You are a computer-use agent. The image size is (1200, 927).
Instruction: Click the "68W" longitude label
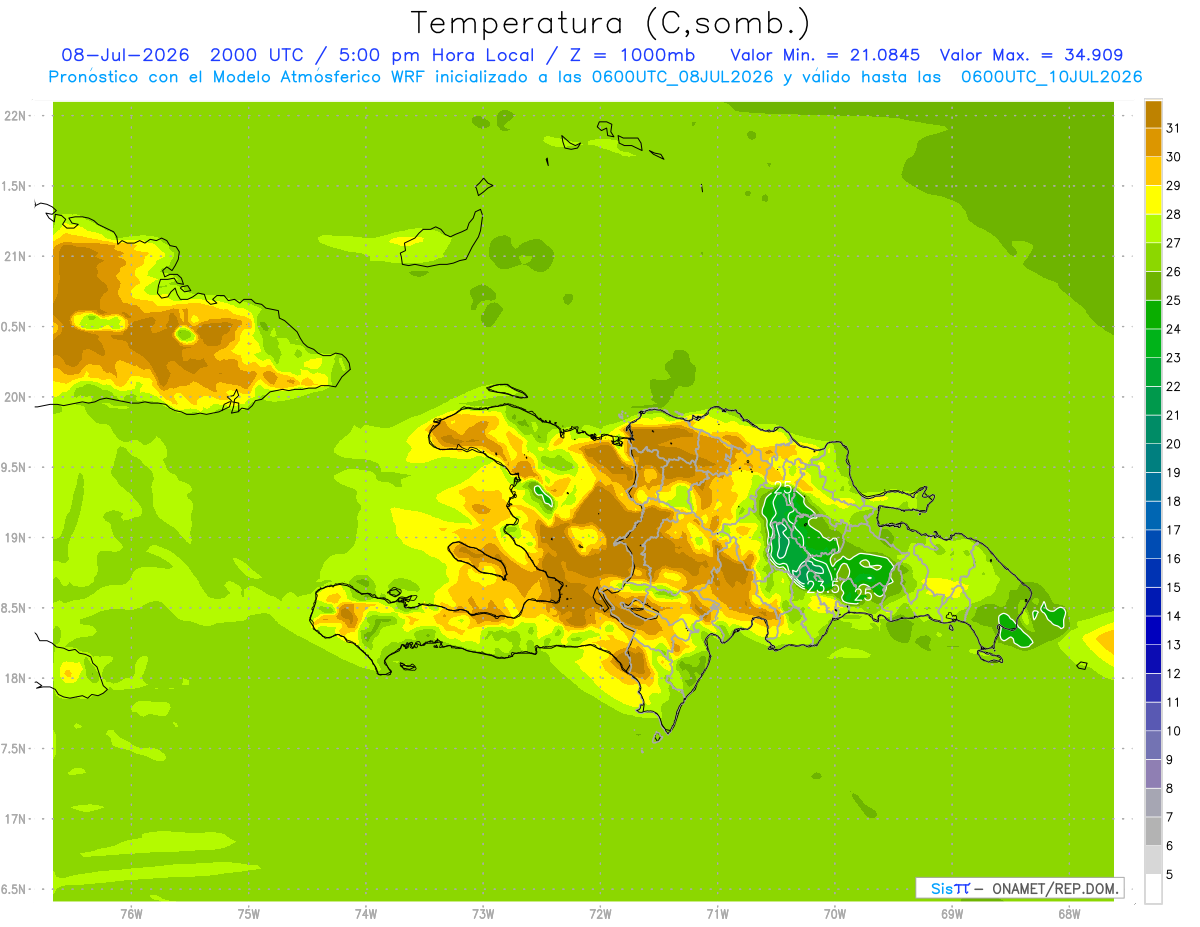[x=1069, y=914]
